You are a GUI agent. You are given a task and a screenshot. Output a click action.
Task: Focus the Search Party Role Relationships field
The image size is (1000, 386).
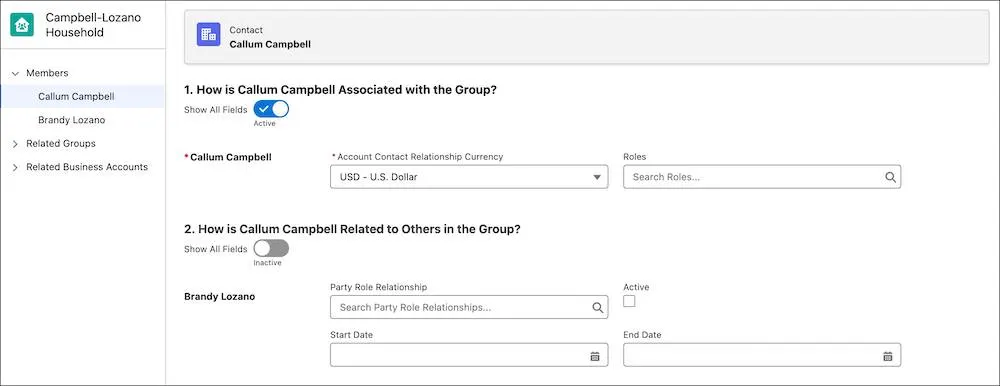click(469, 307)
